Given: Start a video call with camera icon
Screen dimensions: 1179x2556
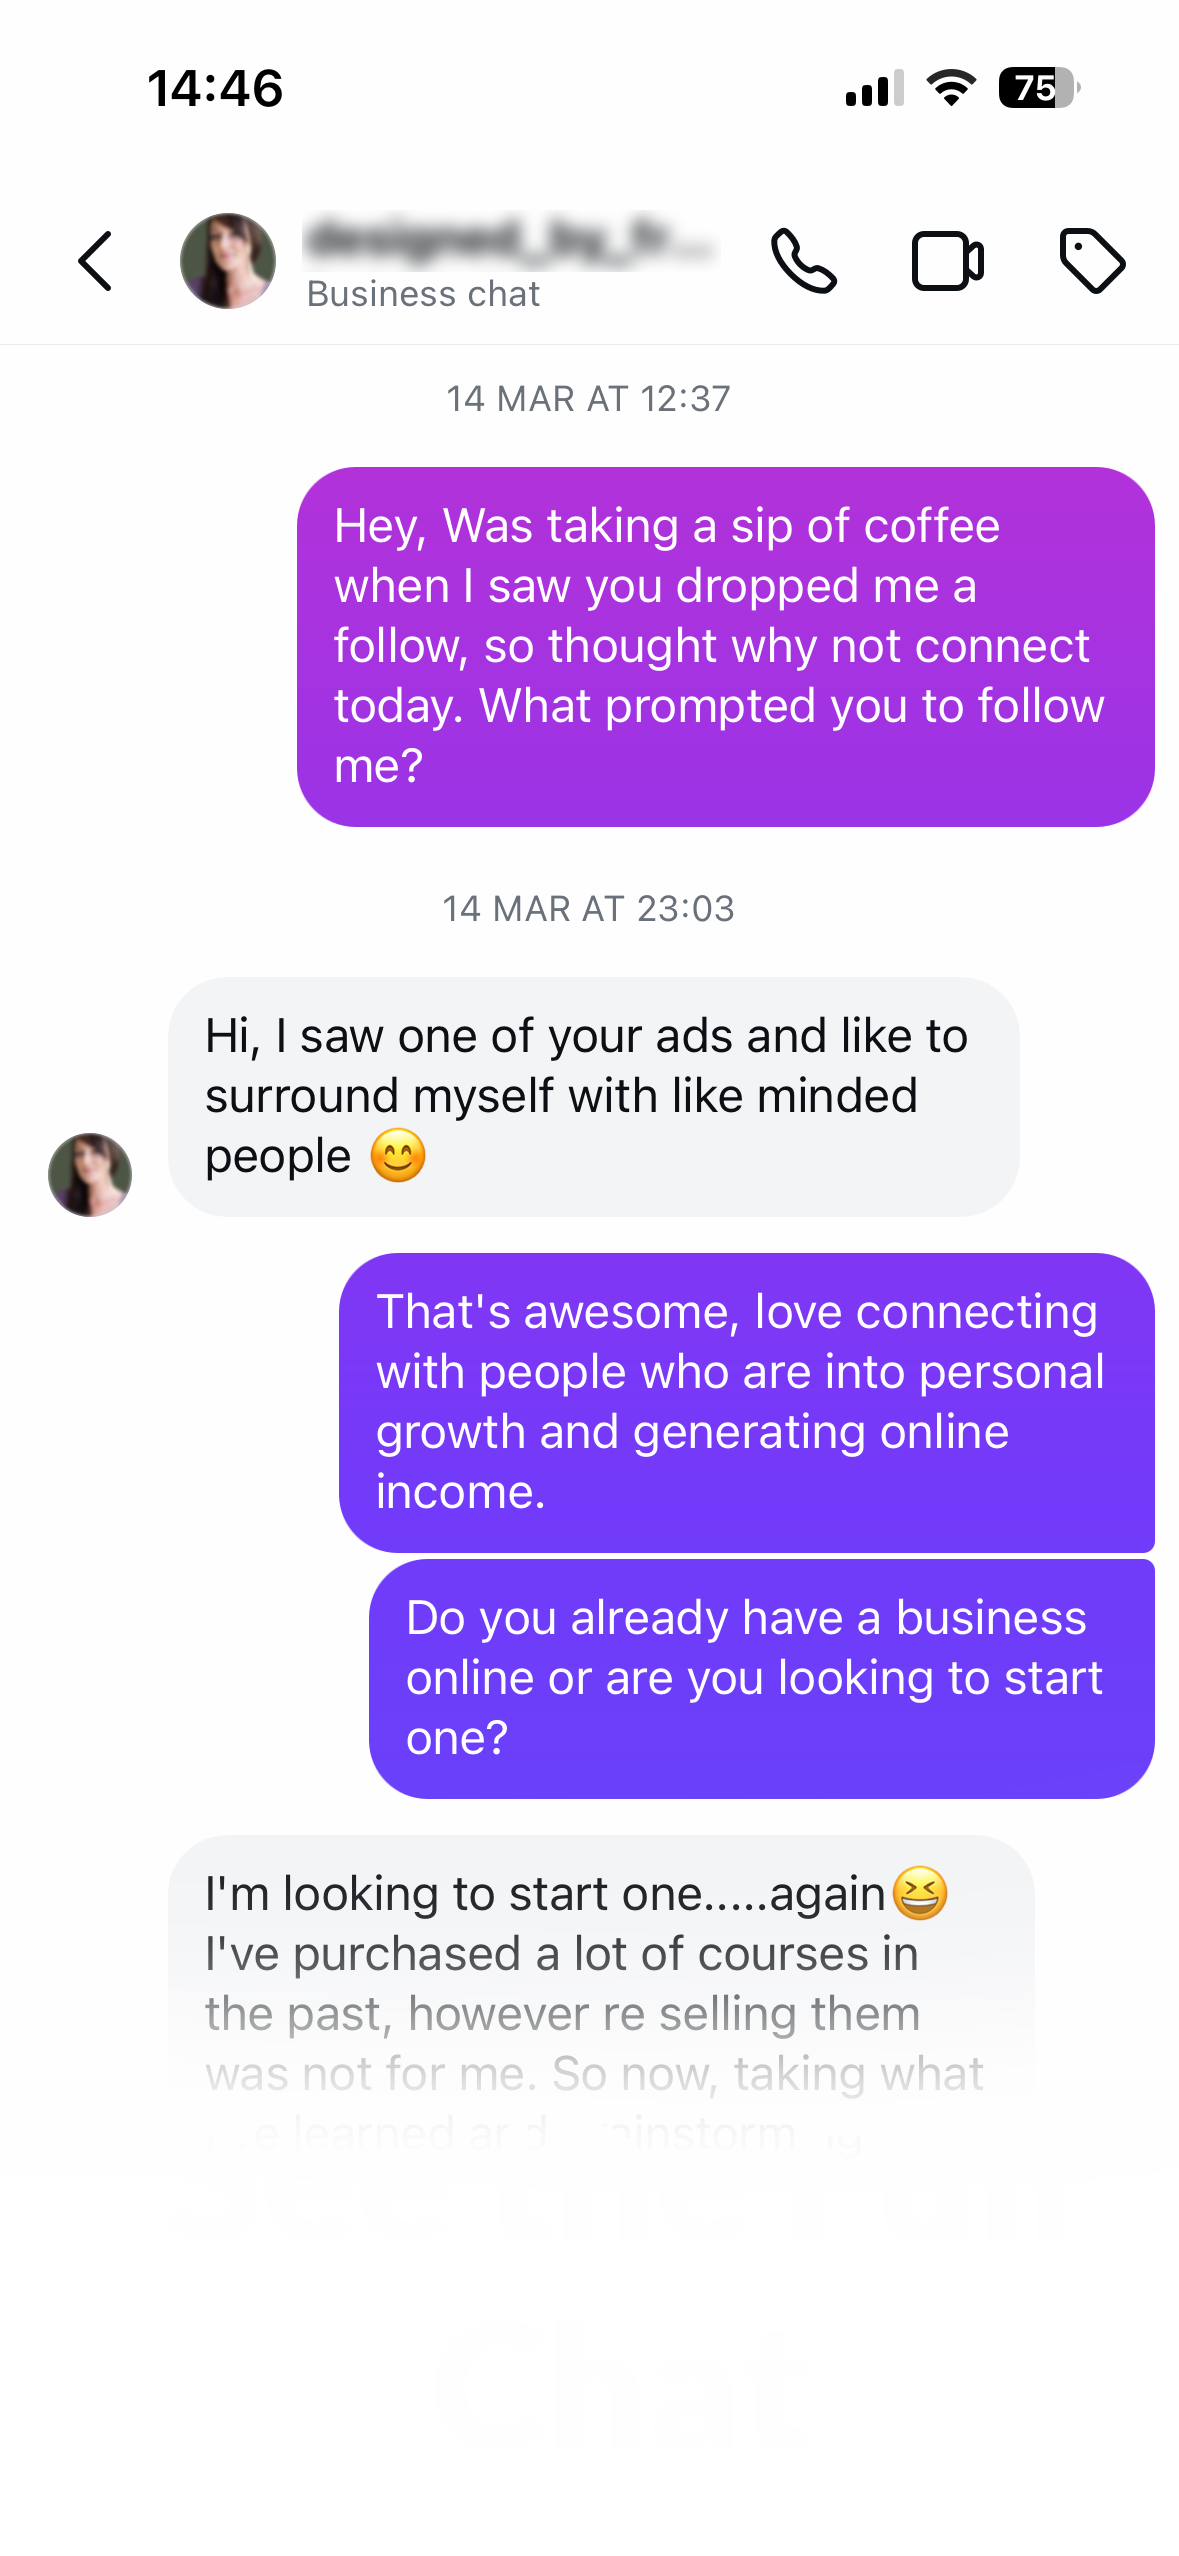Looking at the screenshot, I should (x=947, y=261).
